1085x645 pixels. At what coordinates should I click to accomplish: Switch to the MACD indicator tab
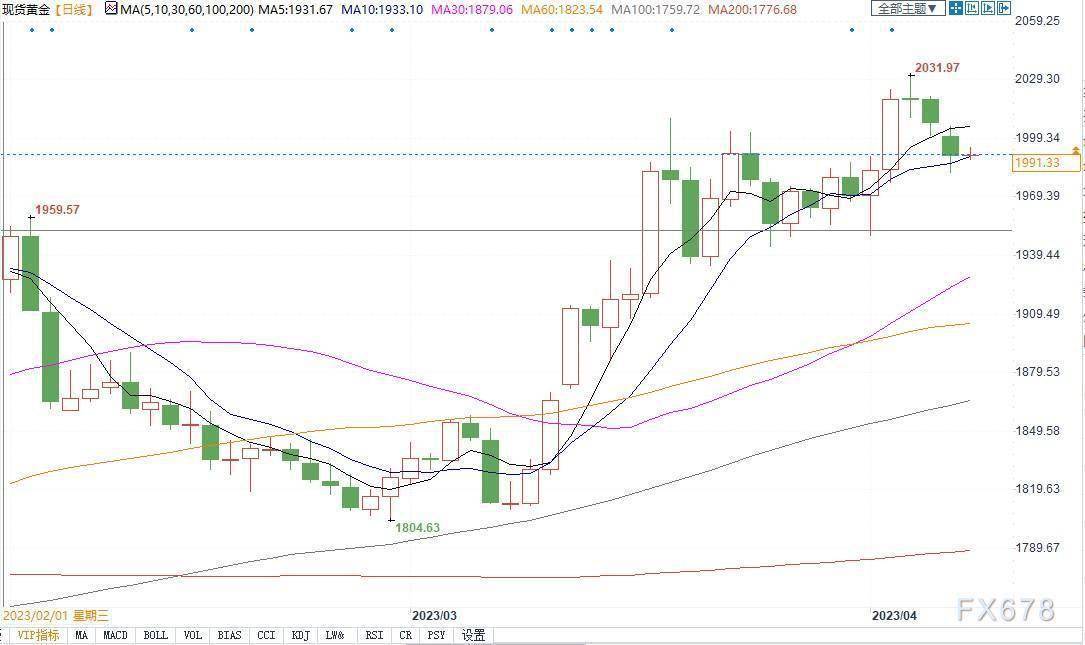point(115,635)
